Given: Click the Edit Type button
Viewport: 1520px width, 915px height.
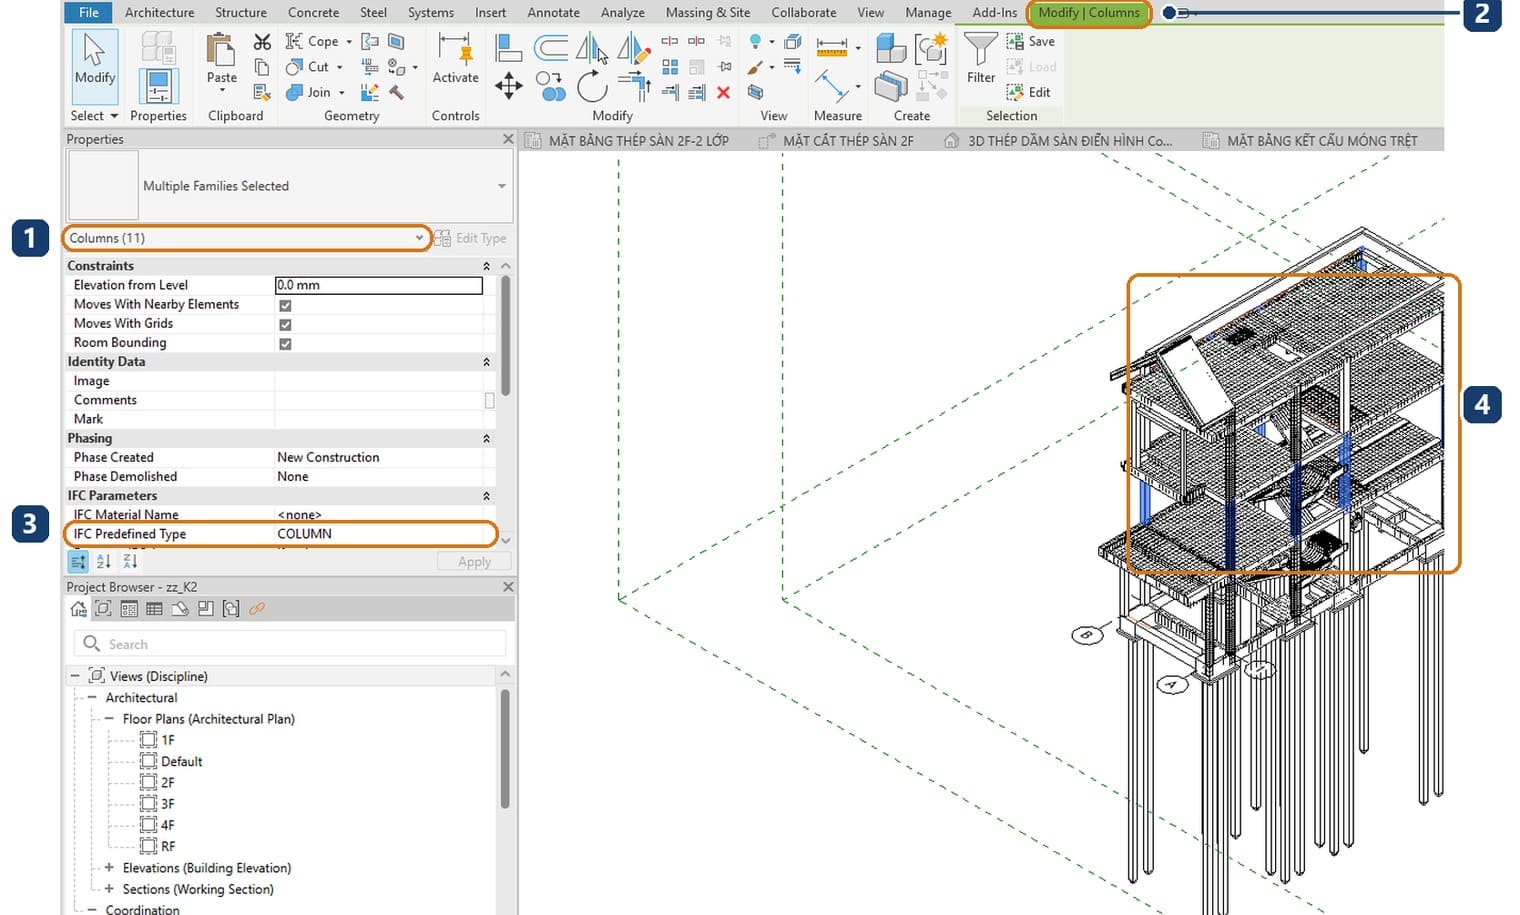Looking at the screenshot, I should click(471, 238).
